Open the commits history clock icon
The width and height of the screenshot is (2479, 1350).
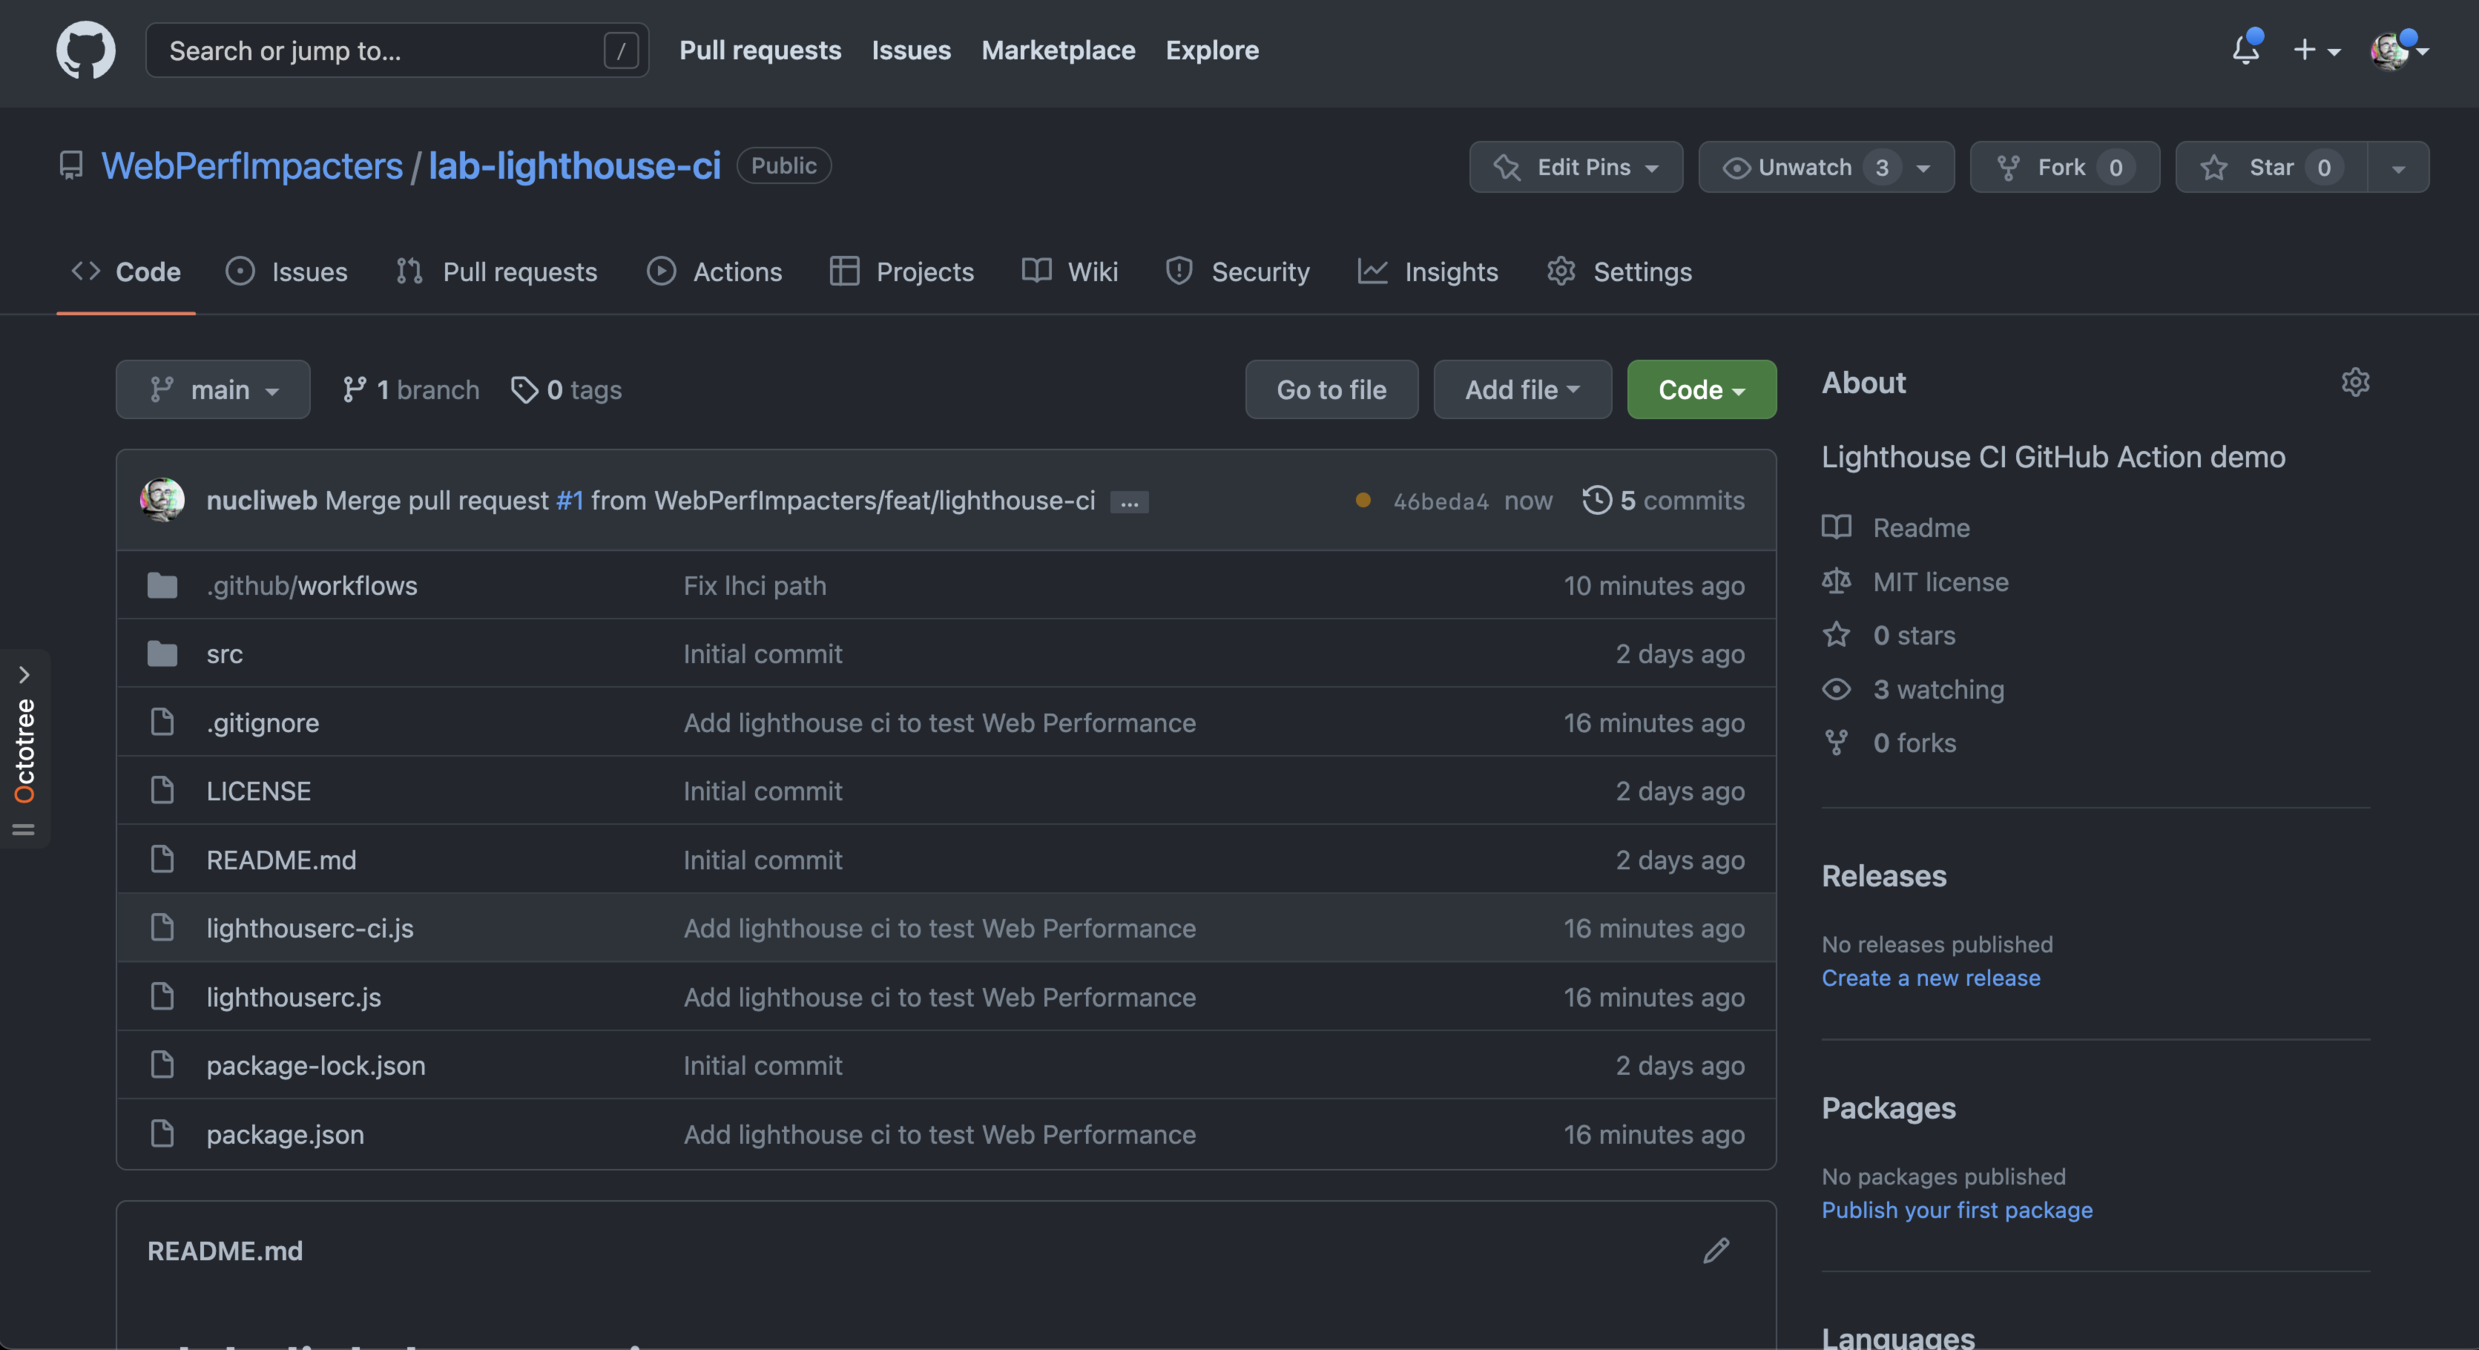[1596, 500]
